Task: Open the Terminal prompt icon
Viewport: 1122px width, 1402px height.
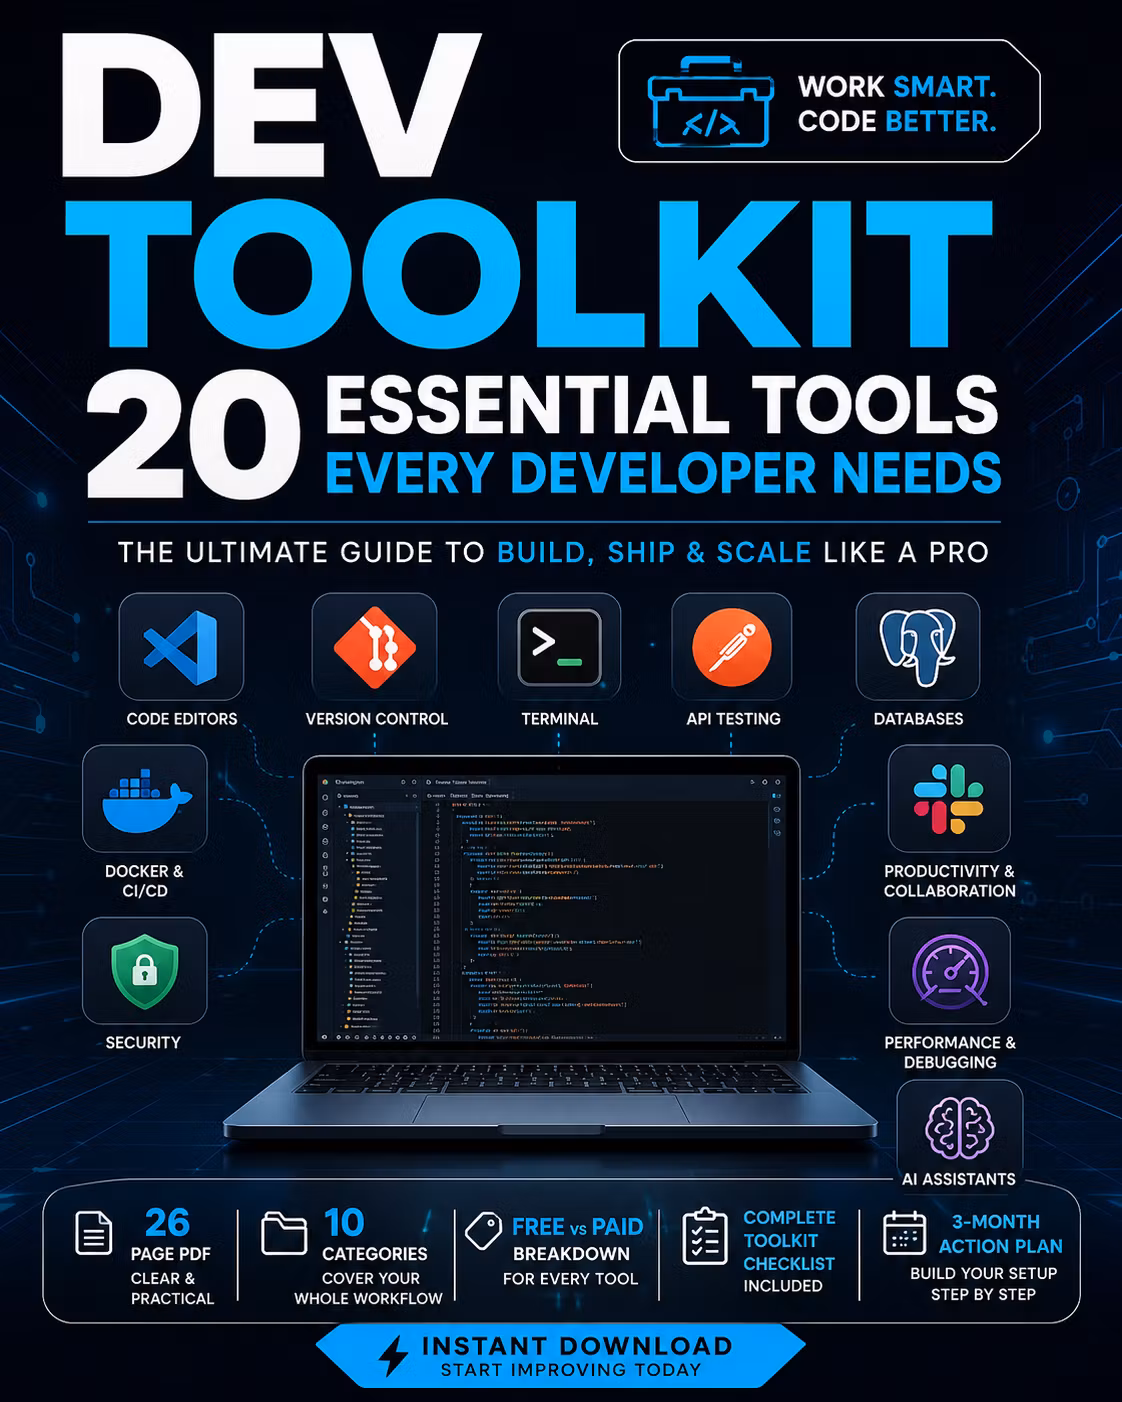Action: 559,647
